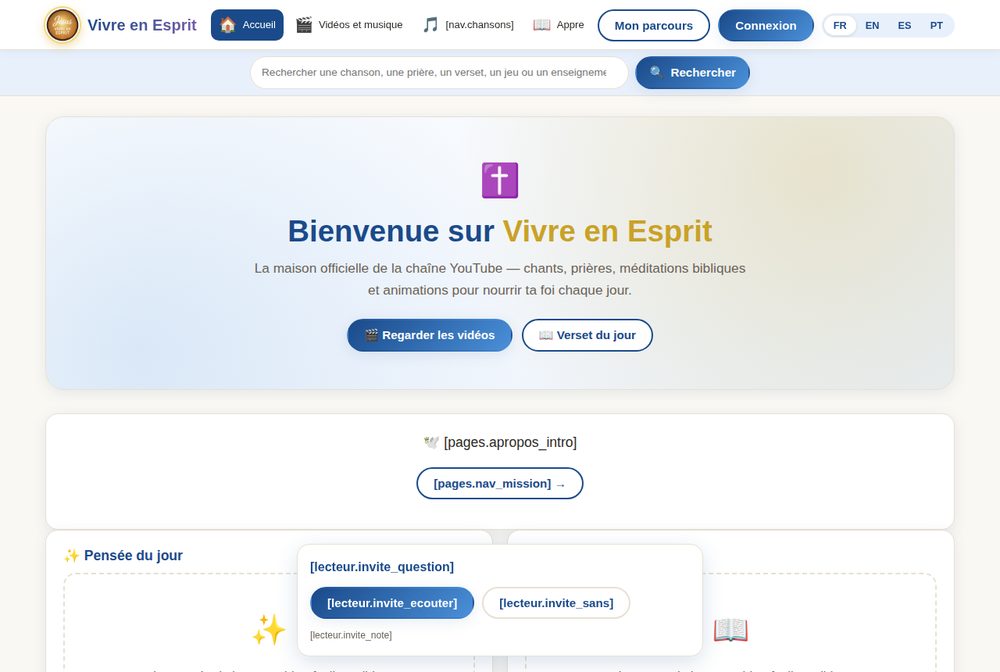
Task: Click the magnifier icon in Rechercher button
Action: [656, 72]
